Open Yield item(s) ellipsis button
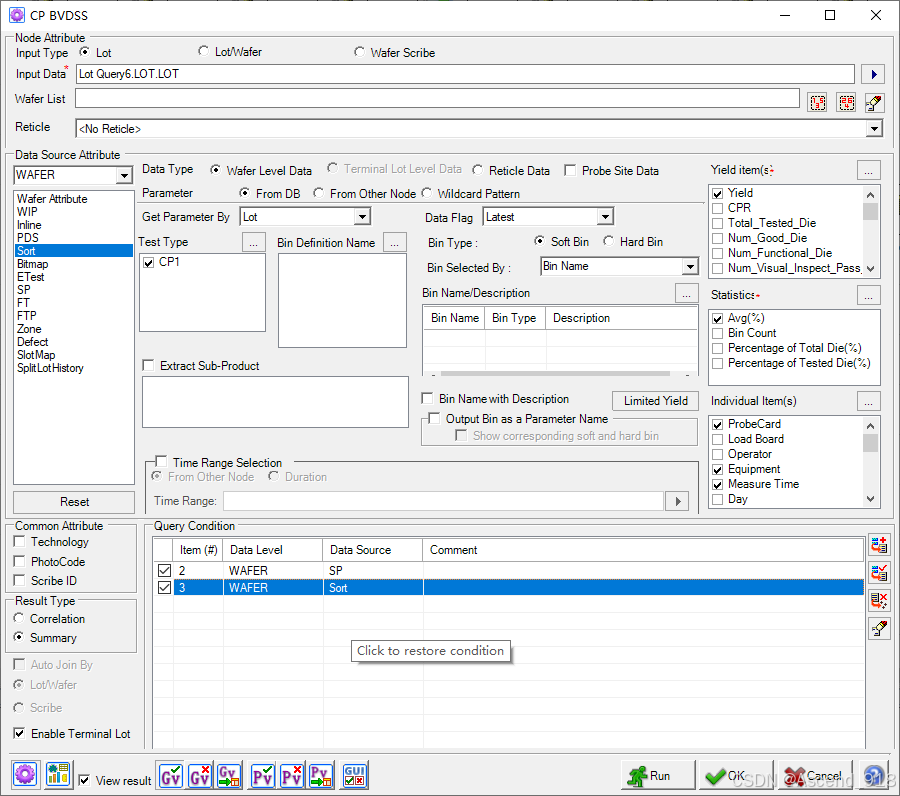 (868, 170)
